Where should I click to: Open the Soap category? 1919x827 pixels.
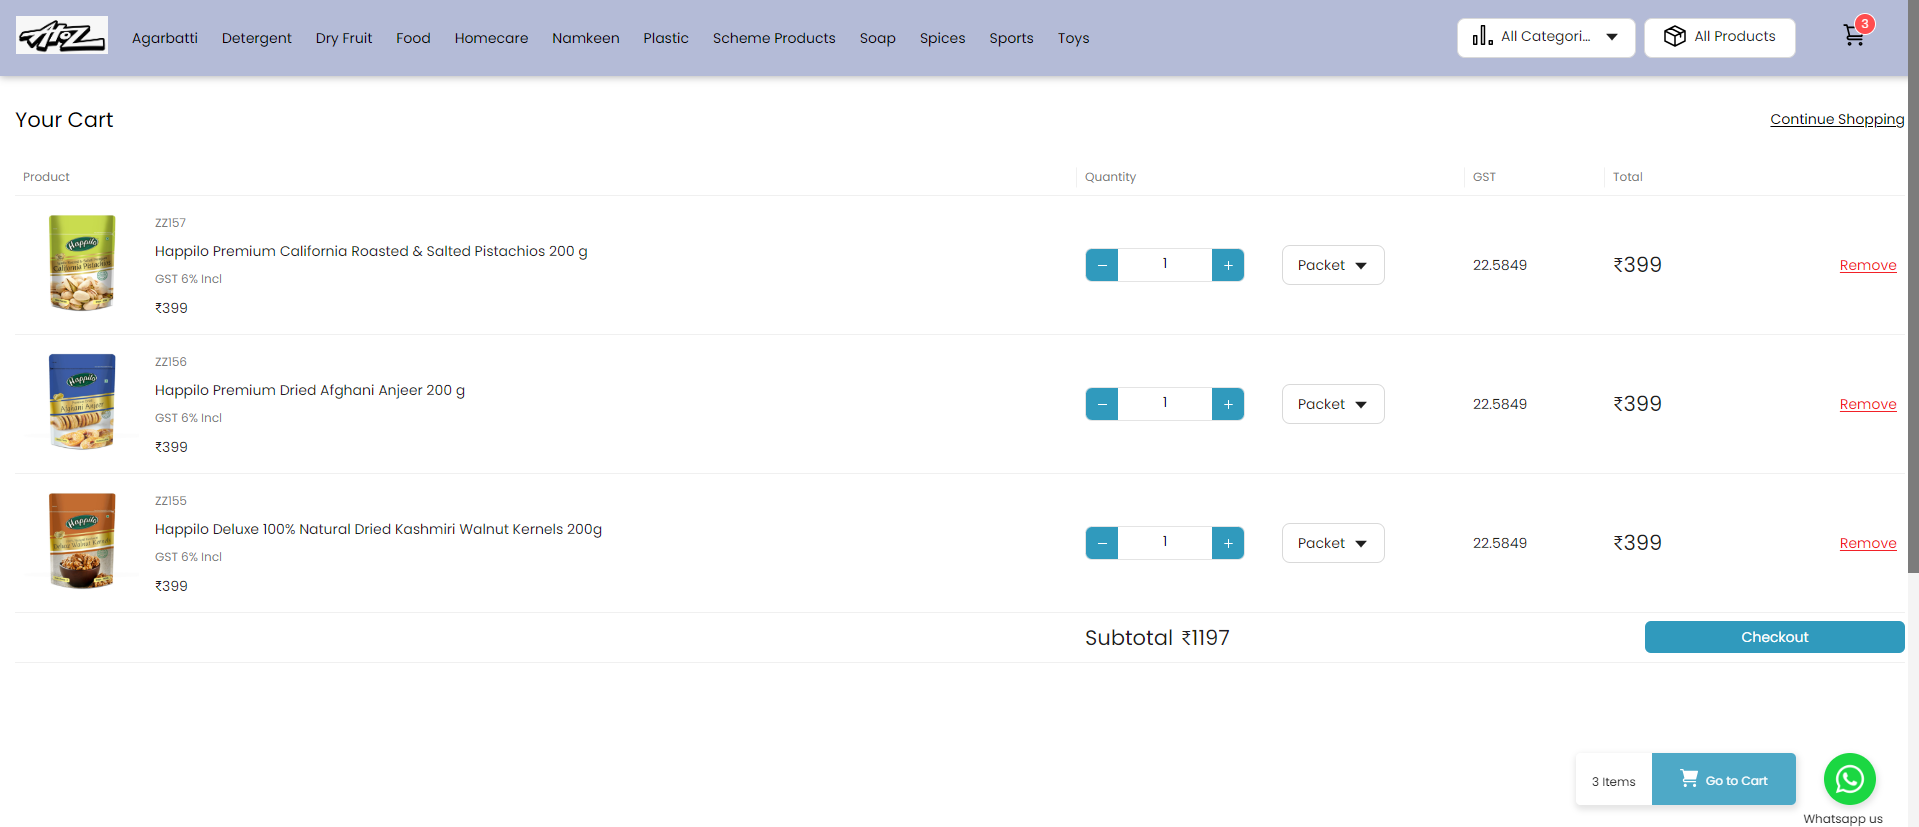coord(878,38)
